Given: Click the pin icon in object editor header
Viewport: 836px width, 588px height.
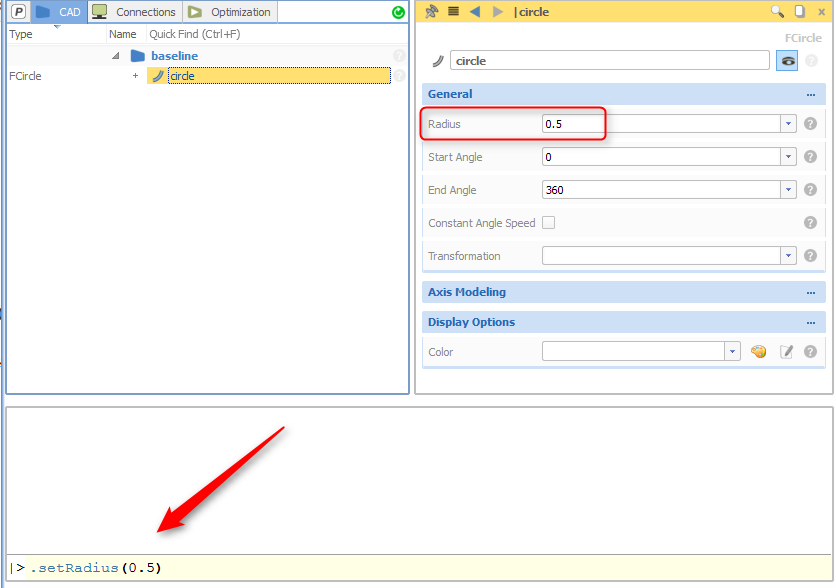Looking at the screenshot, I should pyautogui.click(x=432, y=12).
